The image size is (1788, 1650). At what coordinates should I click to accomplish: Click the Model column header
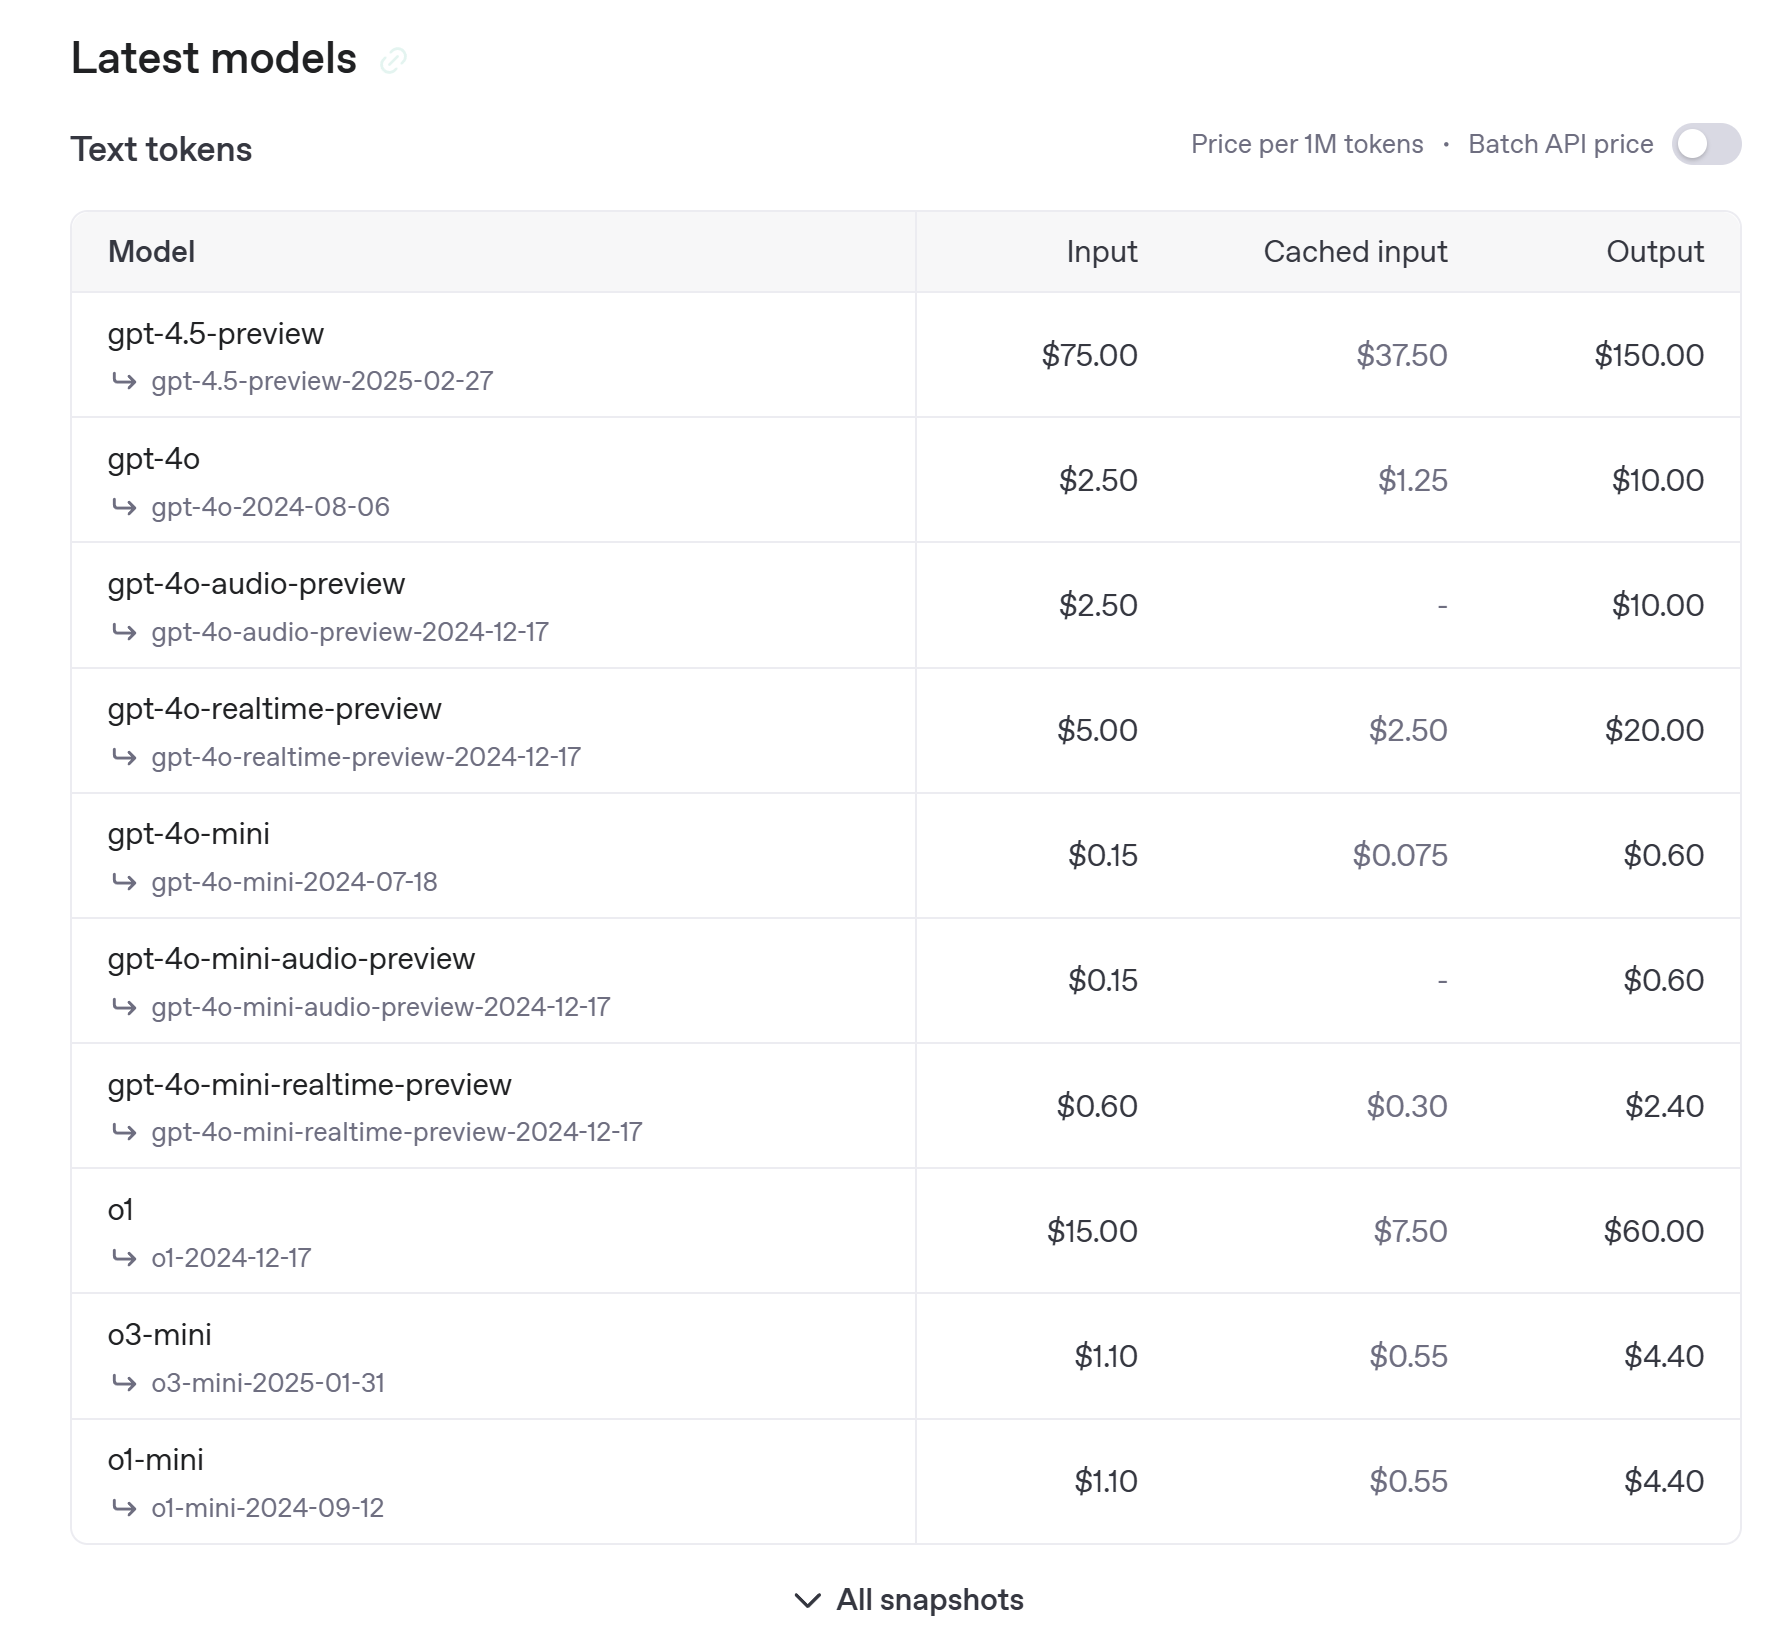pos(151,251)
